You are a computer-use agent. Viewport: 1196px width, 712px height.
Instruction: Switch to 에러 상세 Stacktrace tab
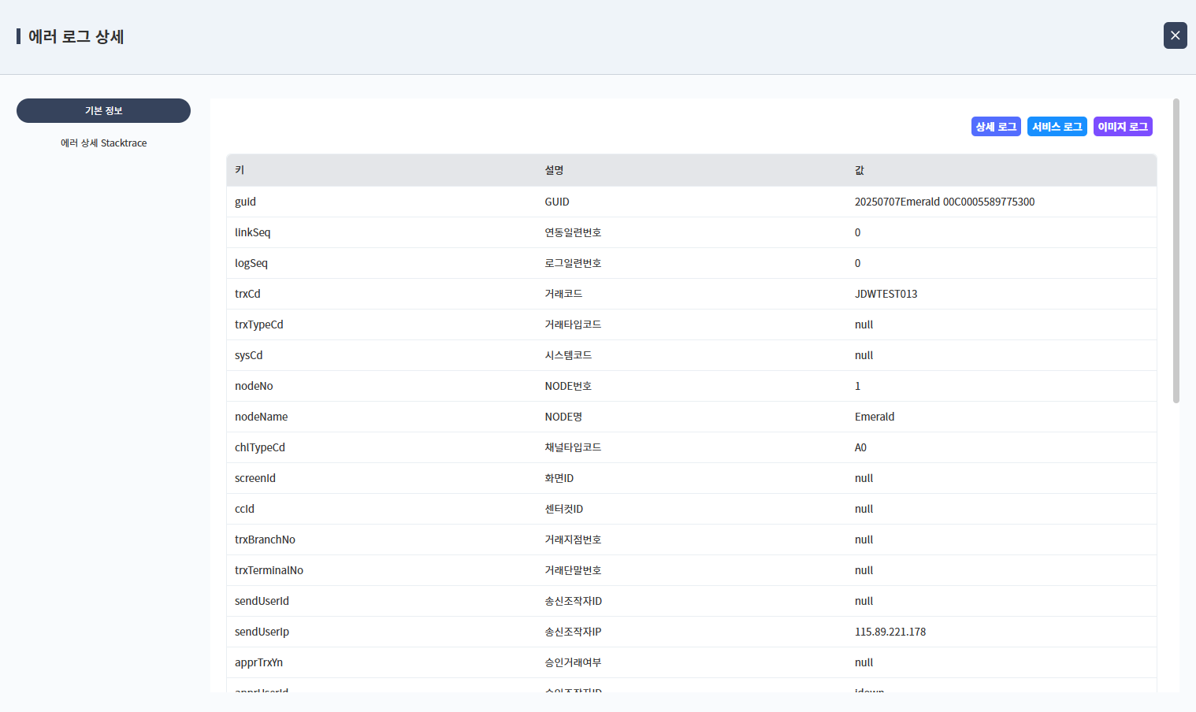(103, 143)
